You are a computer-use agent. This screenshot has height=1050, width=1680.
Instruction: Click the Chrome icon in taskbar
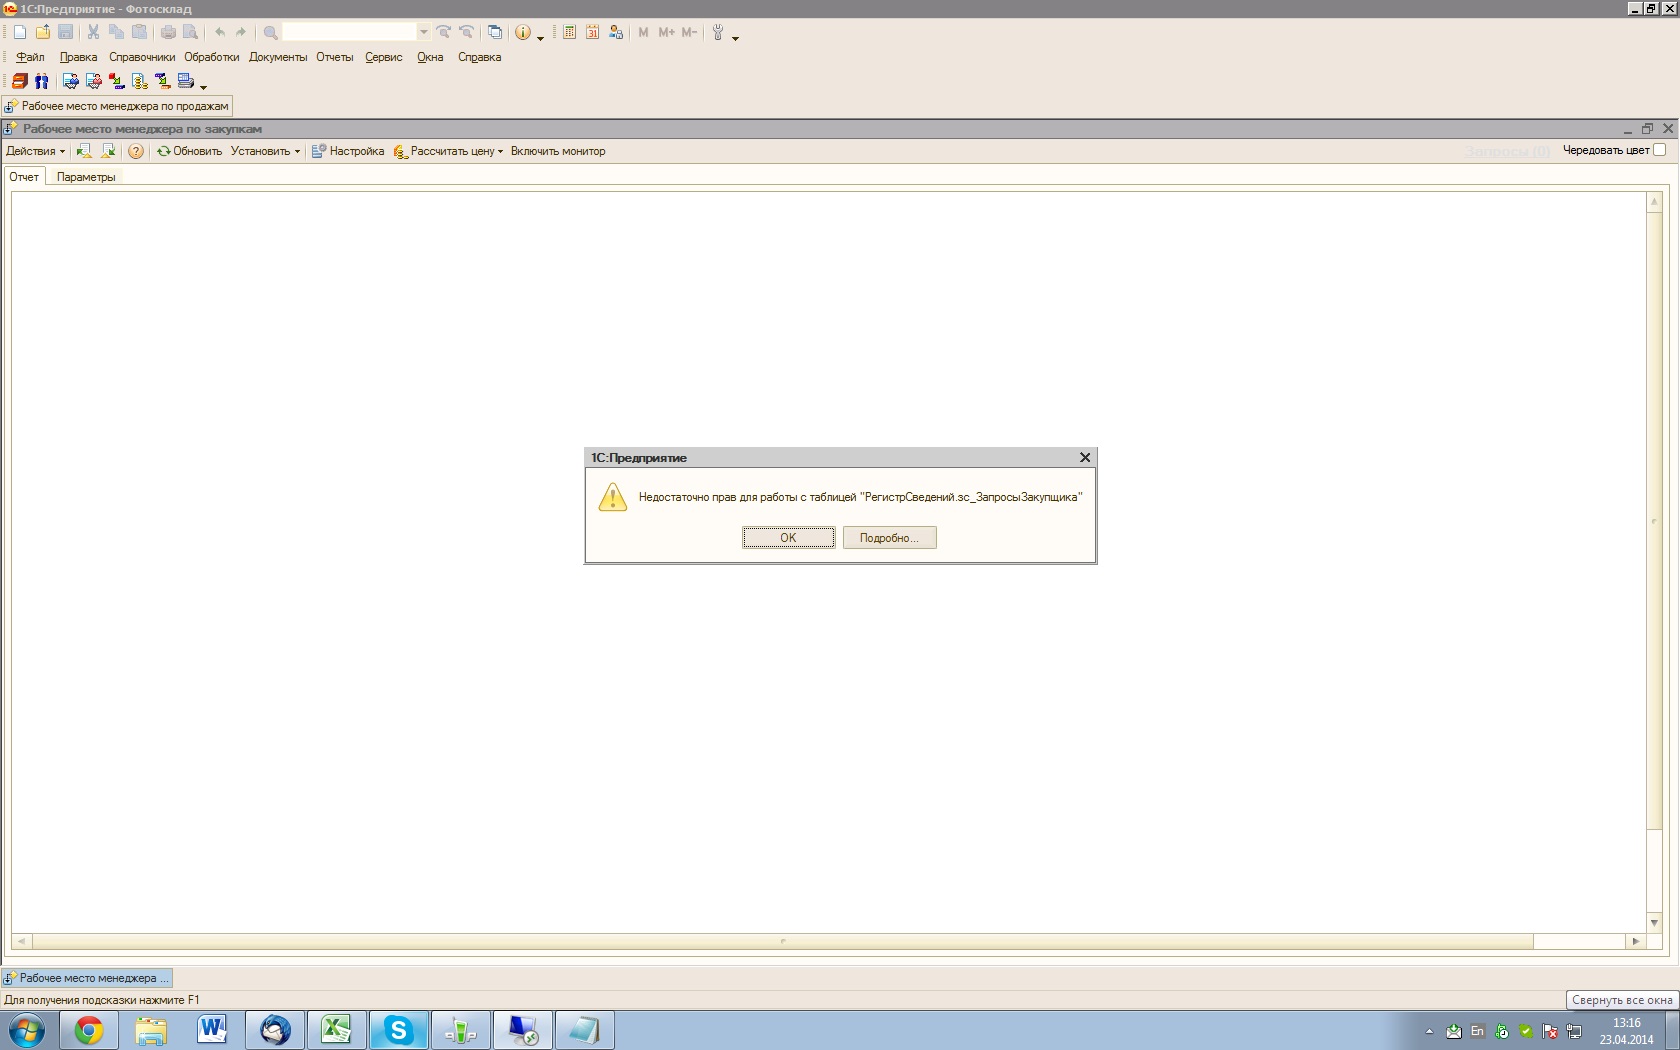(x=89, y=1030)
